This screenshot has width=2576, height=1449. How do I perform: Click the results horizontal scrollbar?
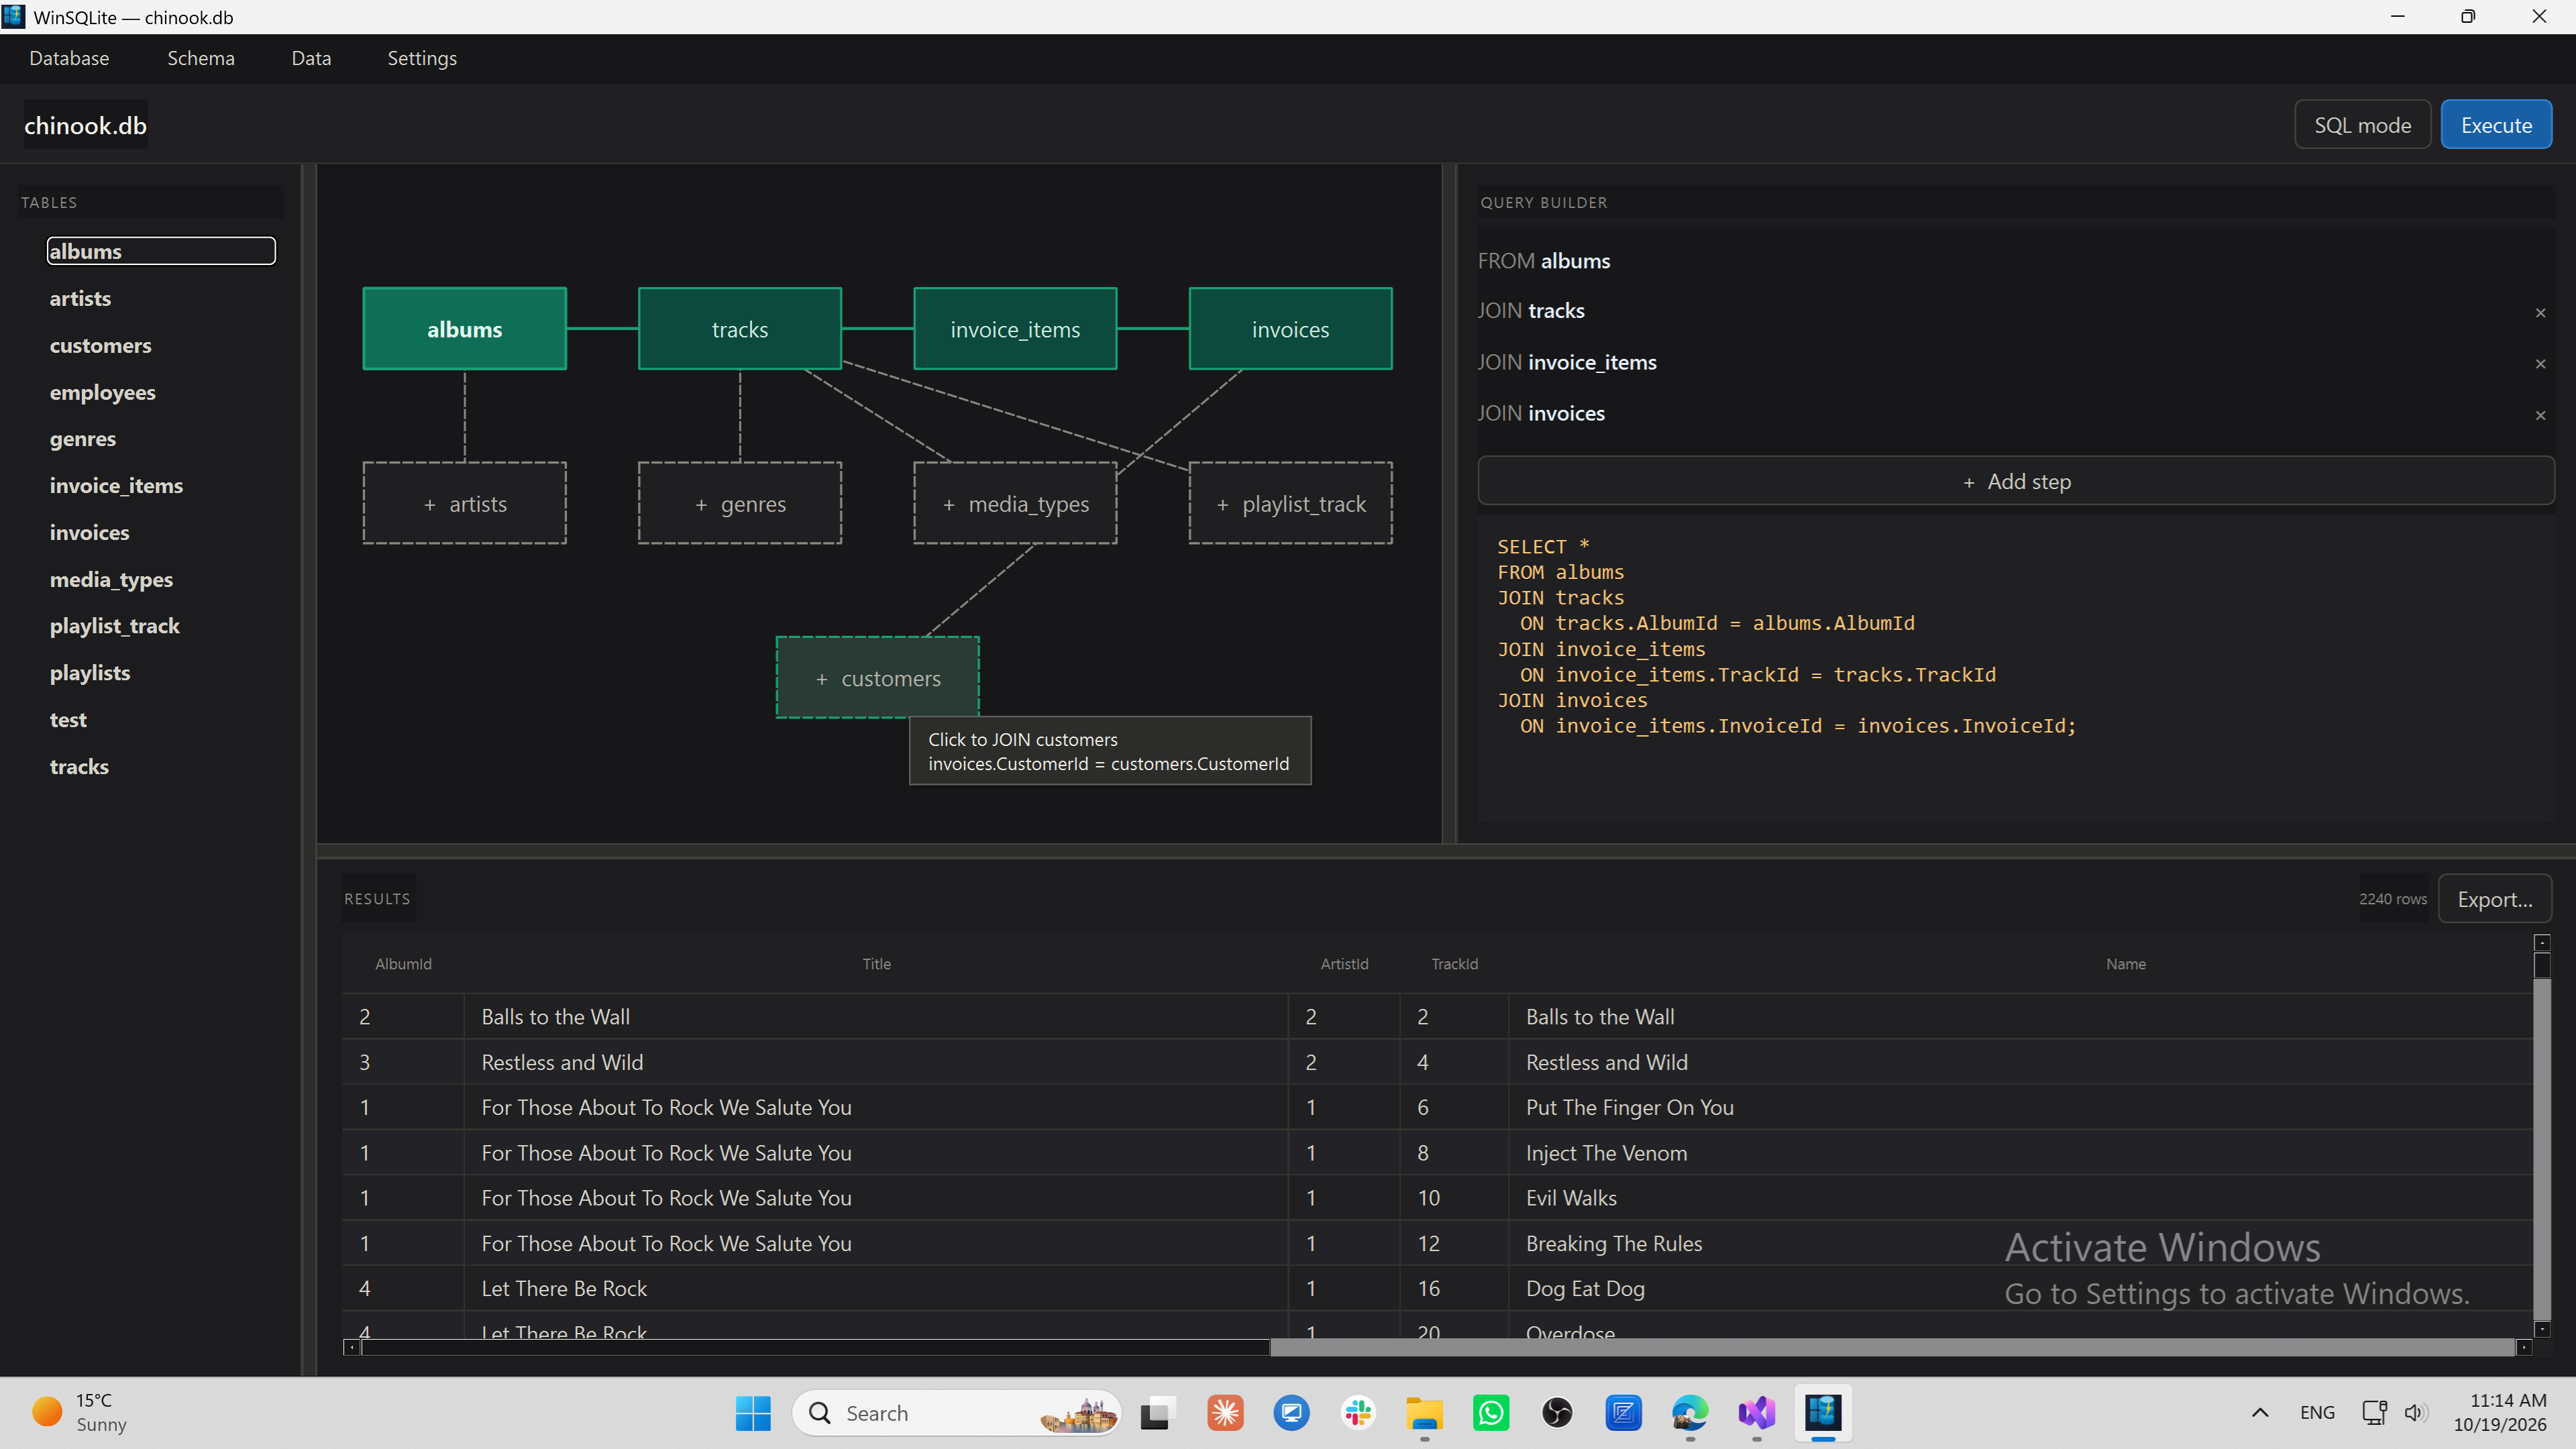click(x=1438, y=1347)
